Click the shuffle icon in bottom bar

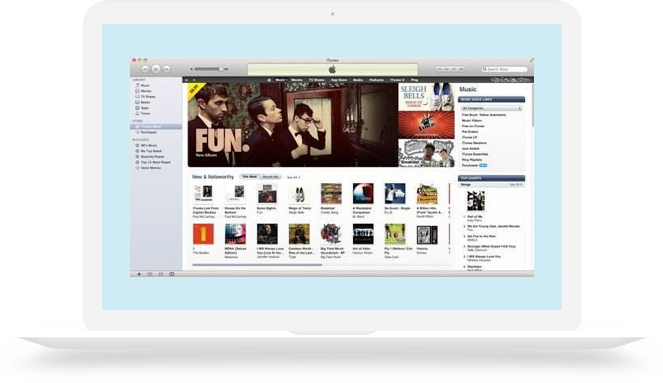(x=150, y=274)
